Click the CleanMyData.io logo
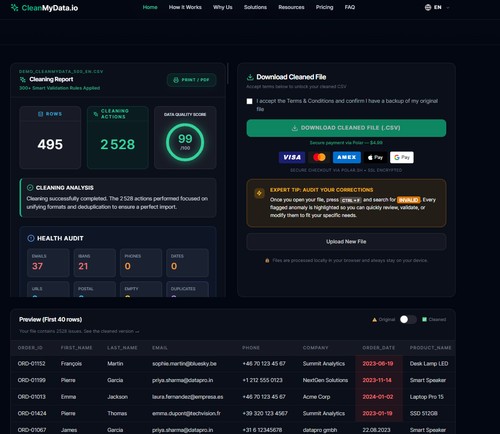 click(x=44, y=8)
